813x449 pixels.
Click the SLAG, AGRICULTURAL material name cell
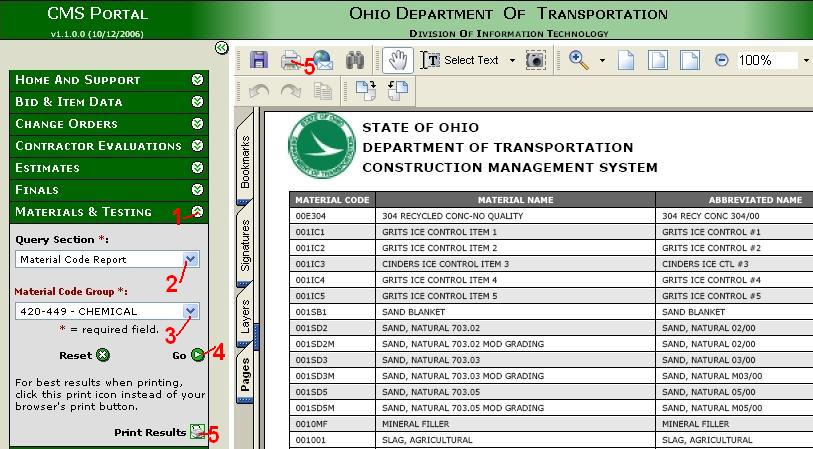tap(515, 440)
